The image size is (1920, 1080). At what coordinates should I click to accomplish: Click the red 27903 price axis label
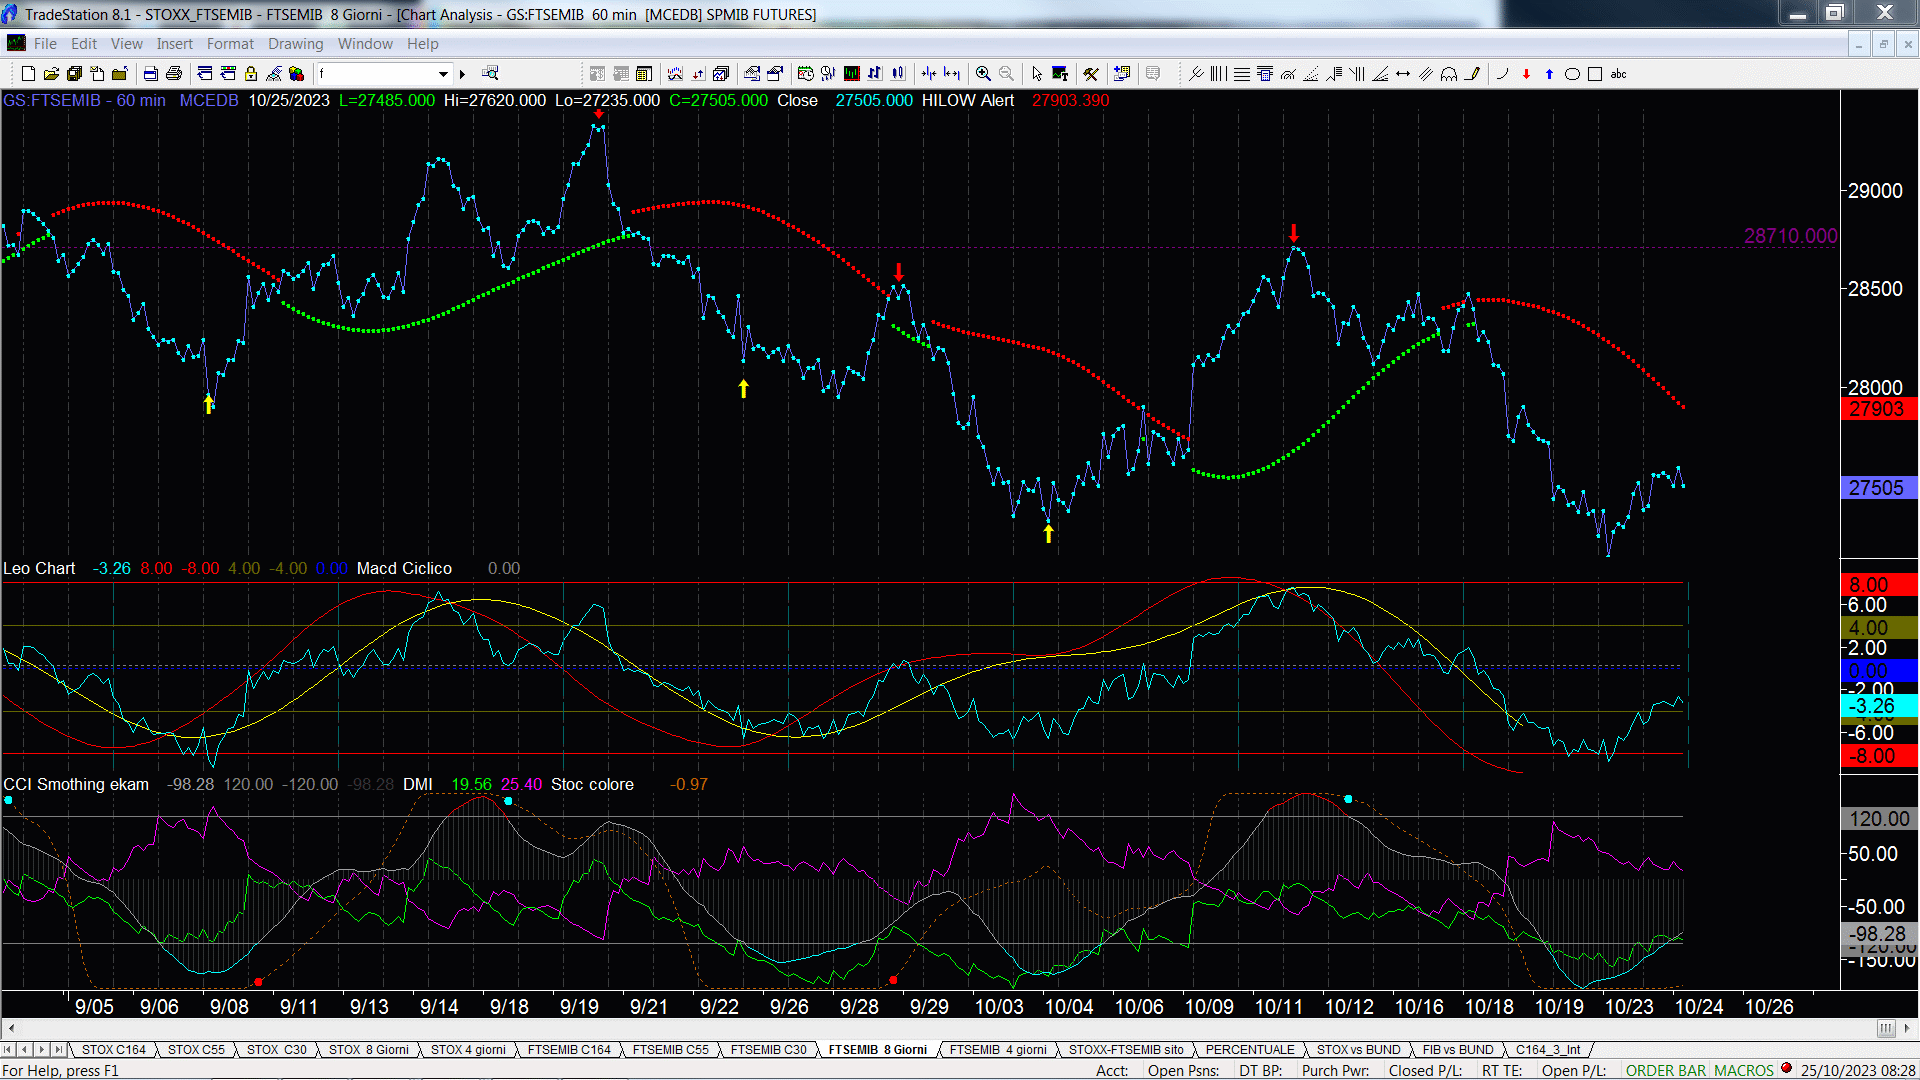pos(1877,409)
